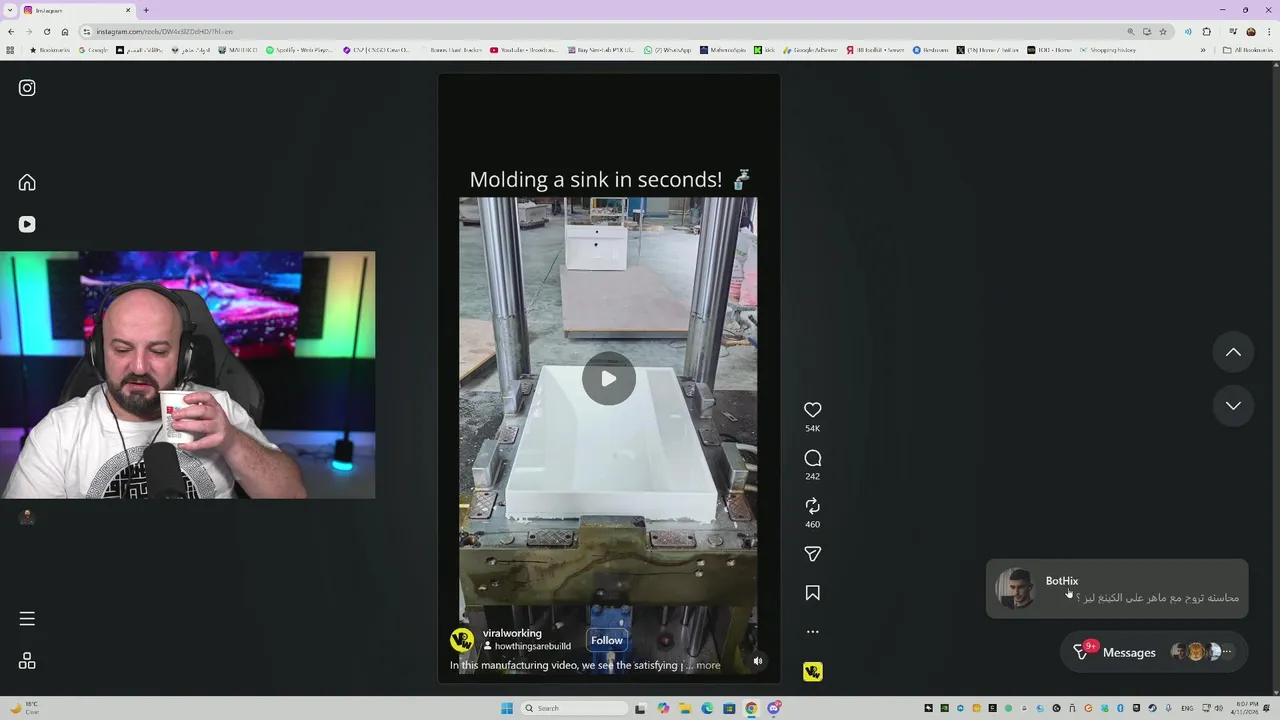The image size is (1280, 720).
Task: Open a new browser tab
Action: (146, 10)
